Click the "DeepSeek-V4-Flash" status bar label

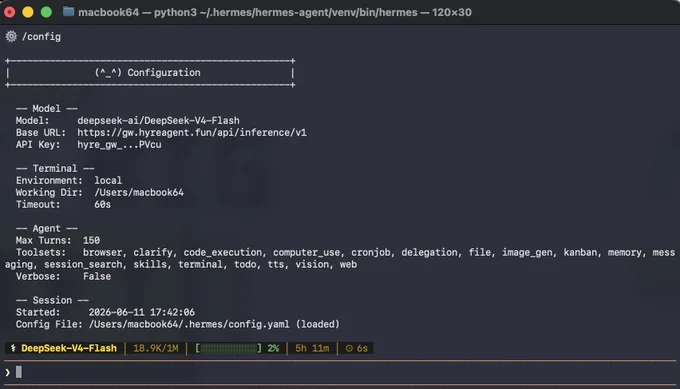tap(69, 348)
